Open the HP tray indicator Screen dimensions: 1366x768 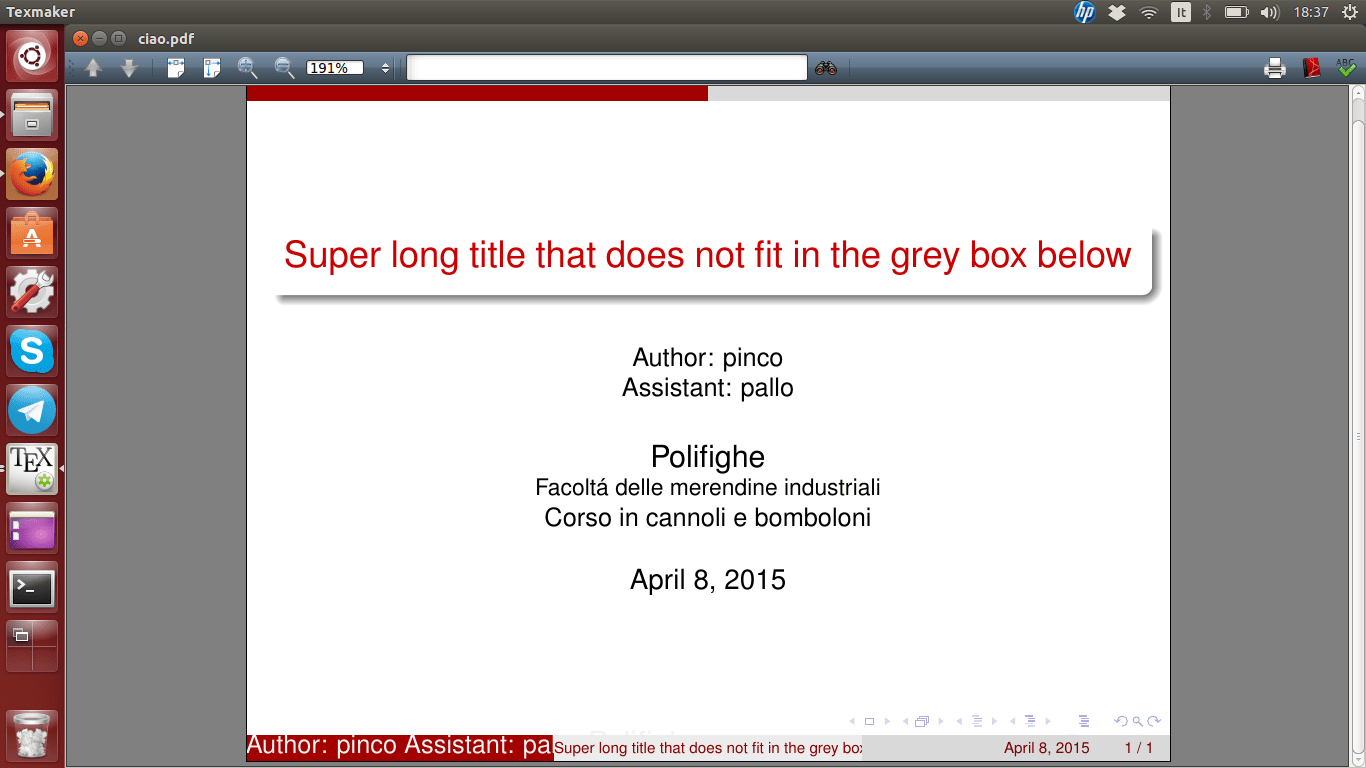1084,12
